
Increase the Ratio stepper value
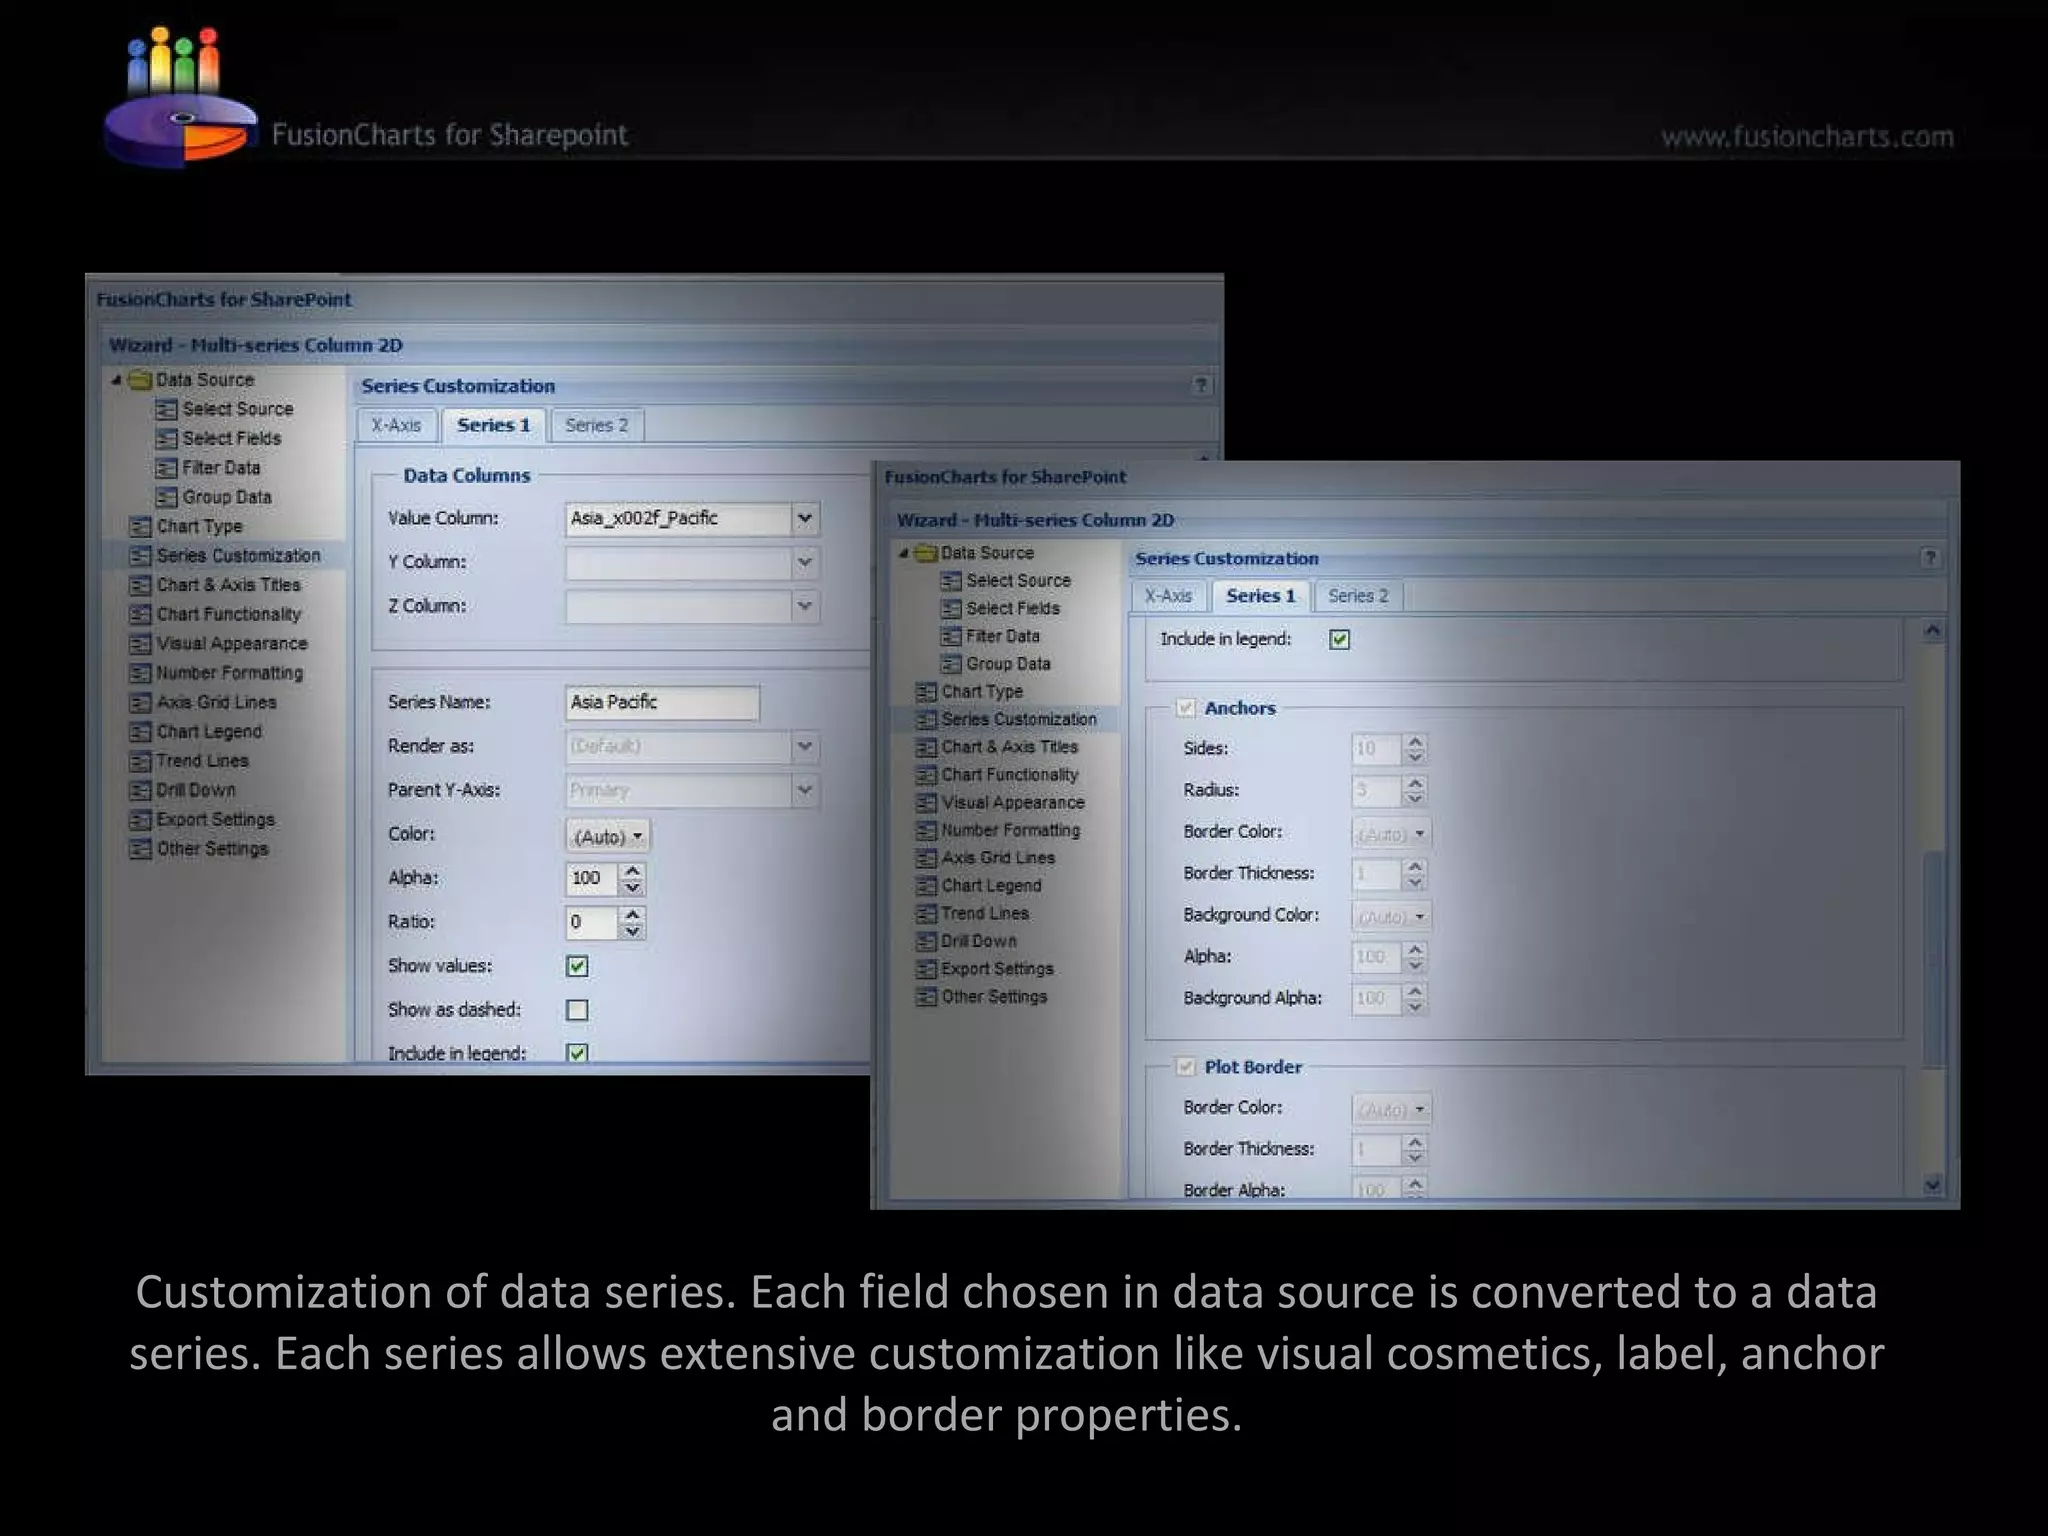coord(632,915)
